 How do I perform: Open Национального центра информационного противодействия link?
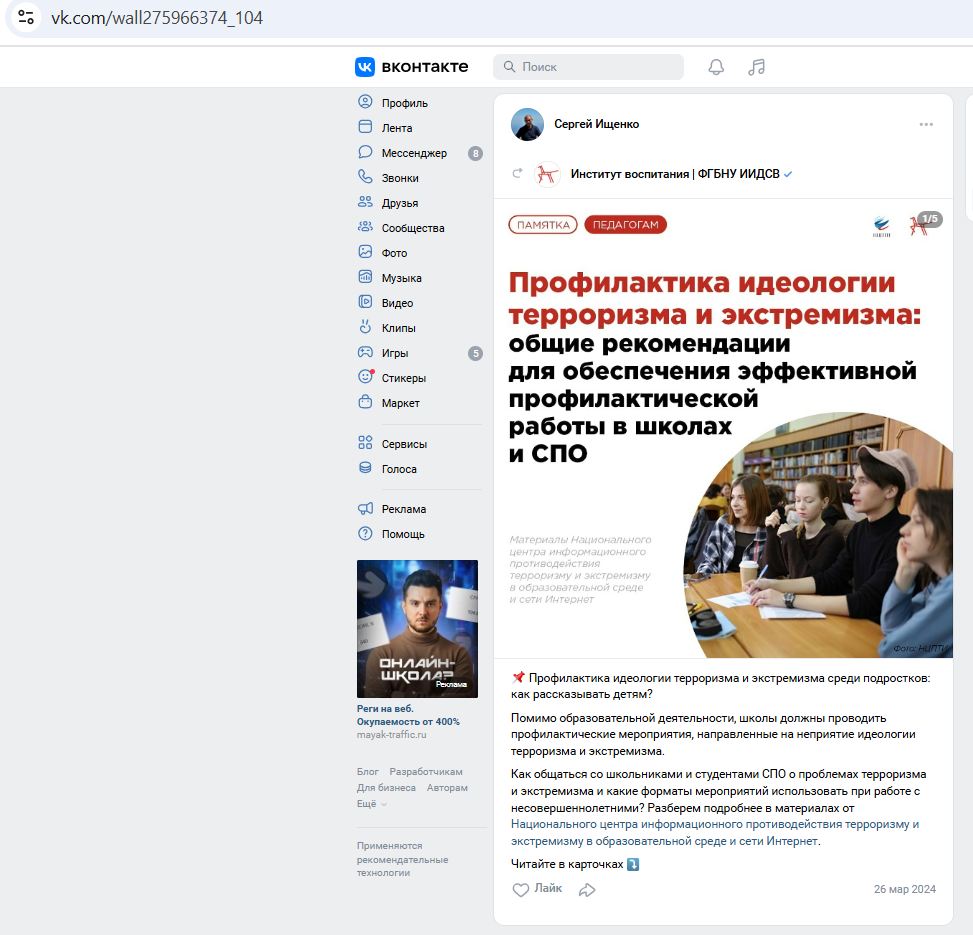714,833
